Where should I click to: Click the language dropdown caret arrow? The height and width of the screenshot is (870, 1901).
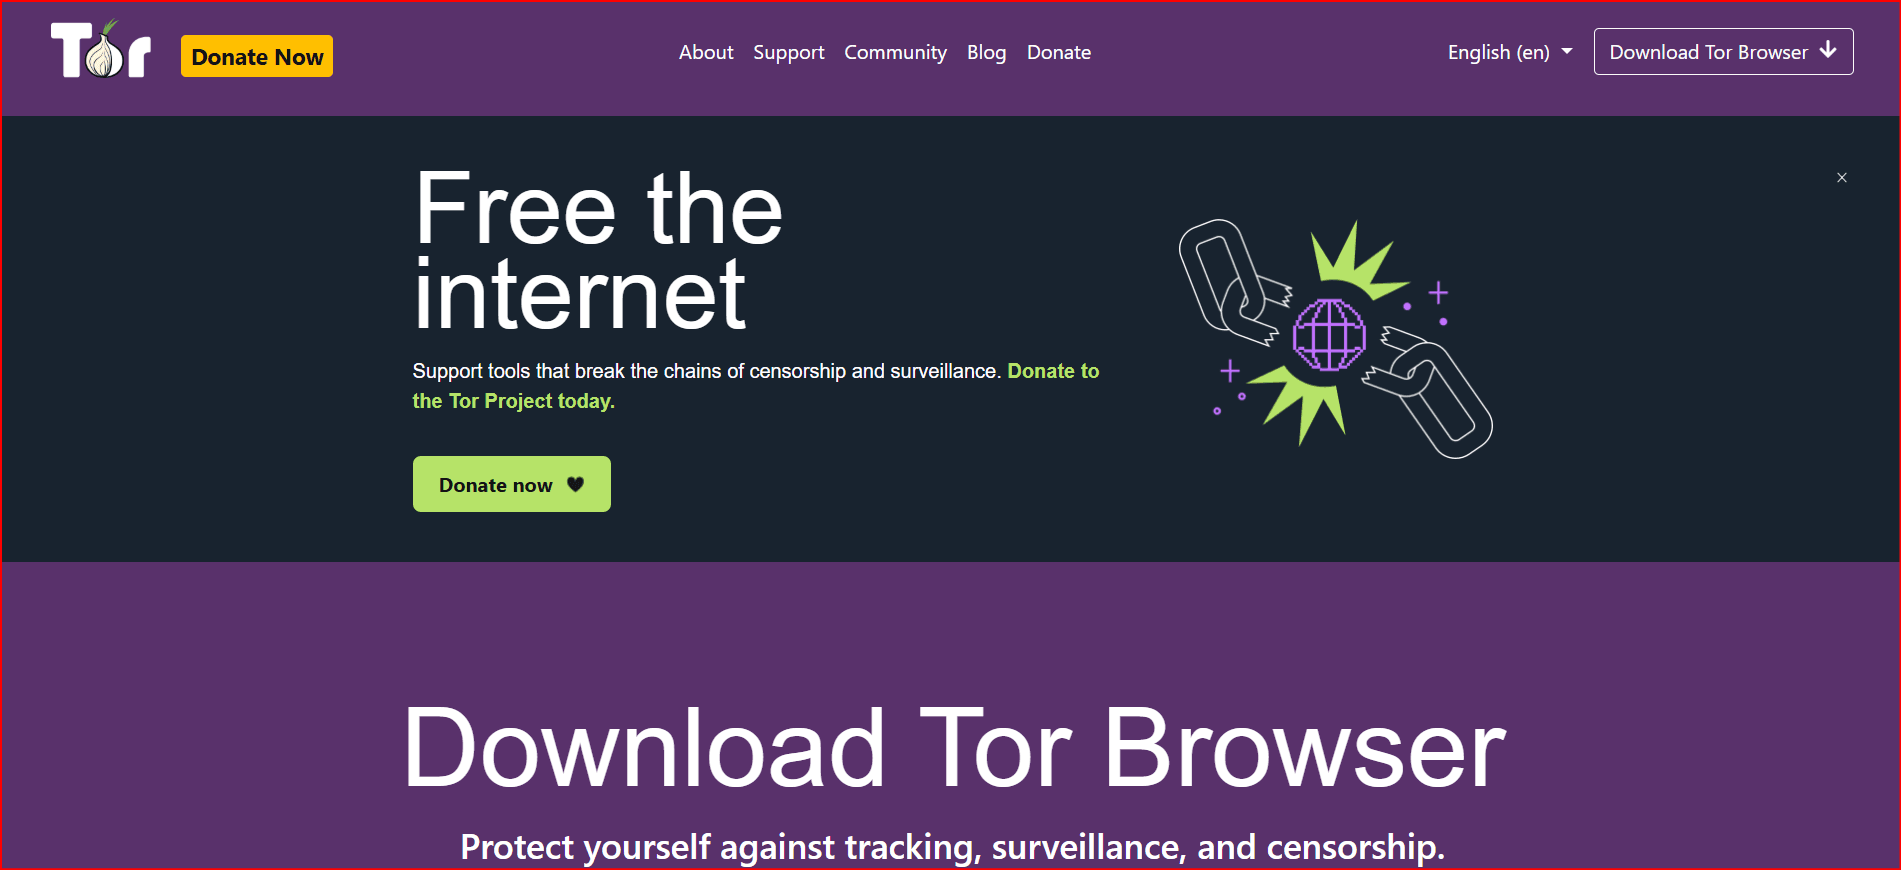[1567, 52]
